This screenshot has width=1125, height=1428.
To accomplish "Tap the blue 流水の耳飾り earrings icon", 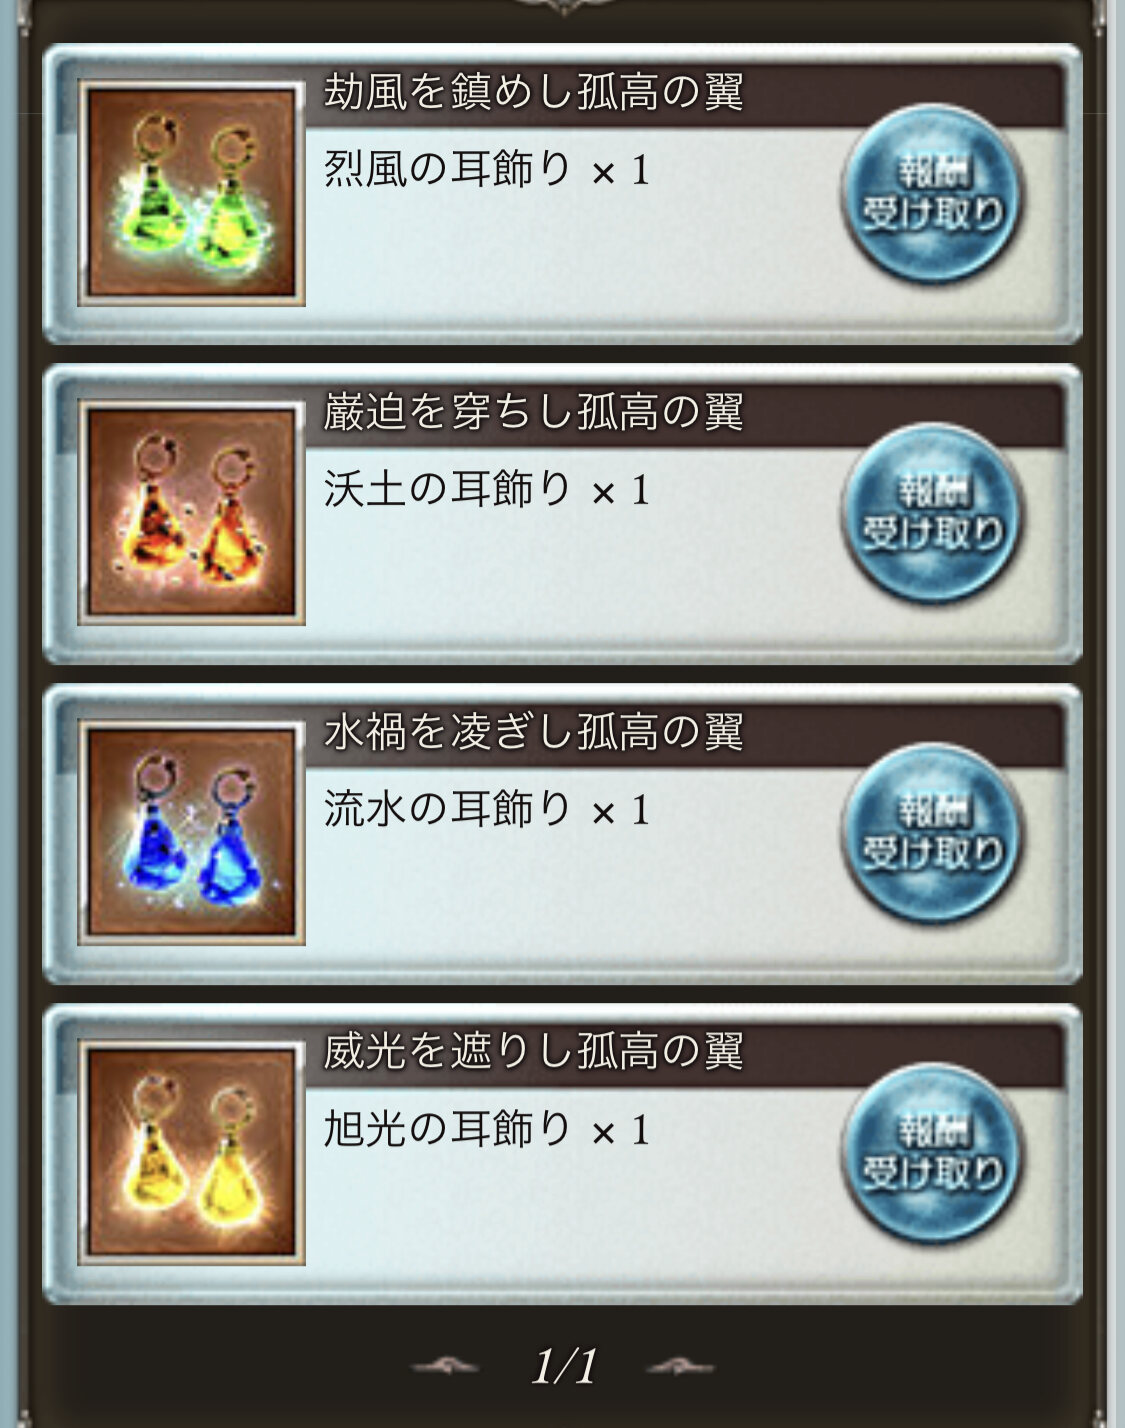I will [192, 833].
